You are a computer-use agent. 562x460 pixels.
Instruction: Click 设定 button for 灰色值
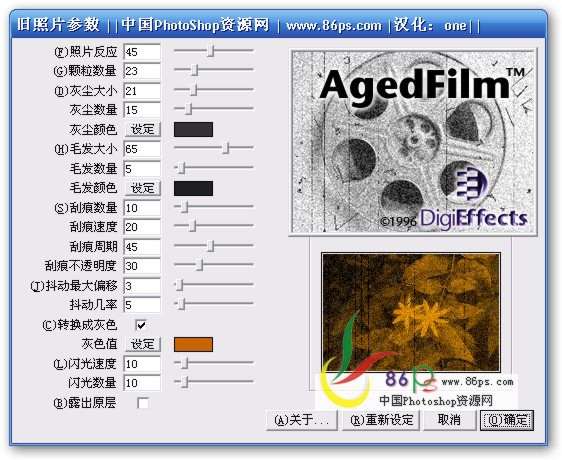143,344
